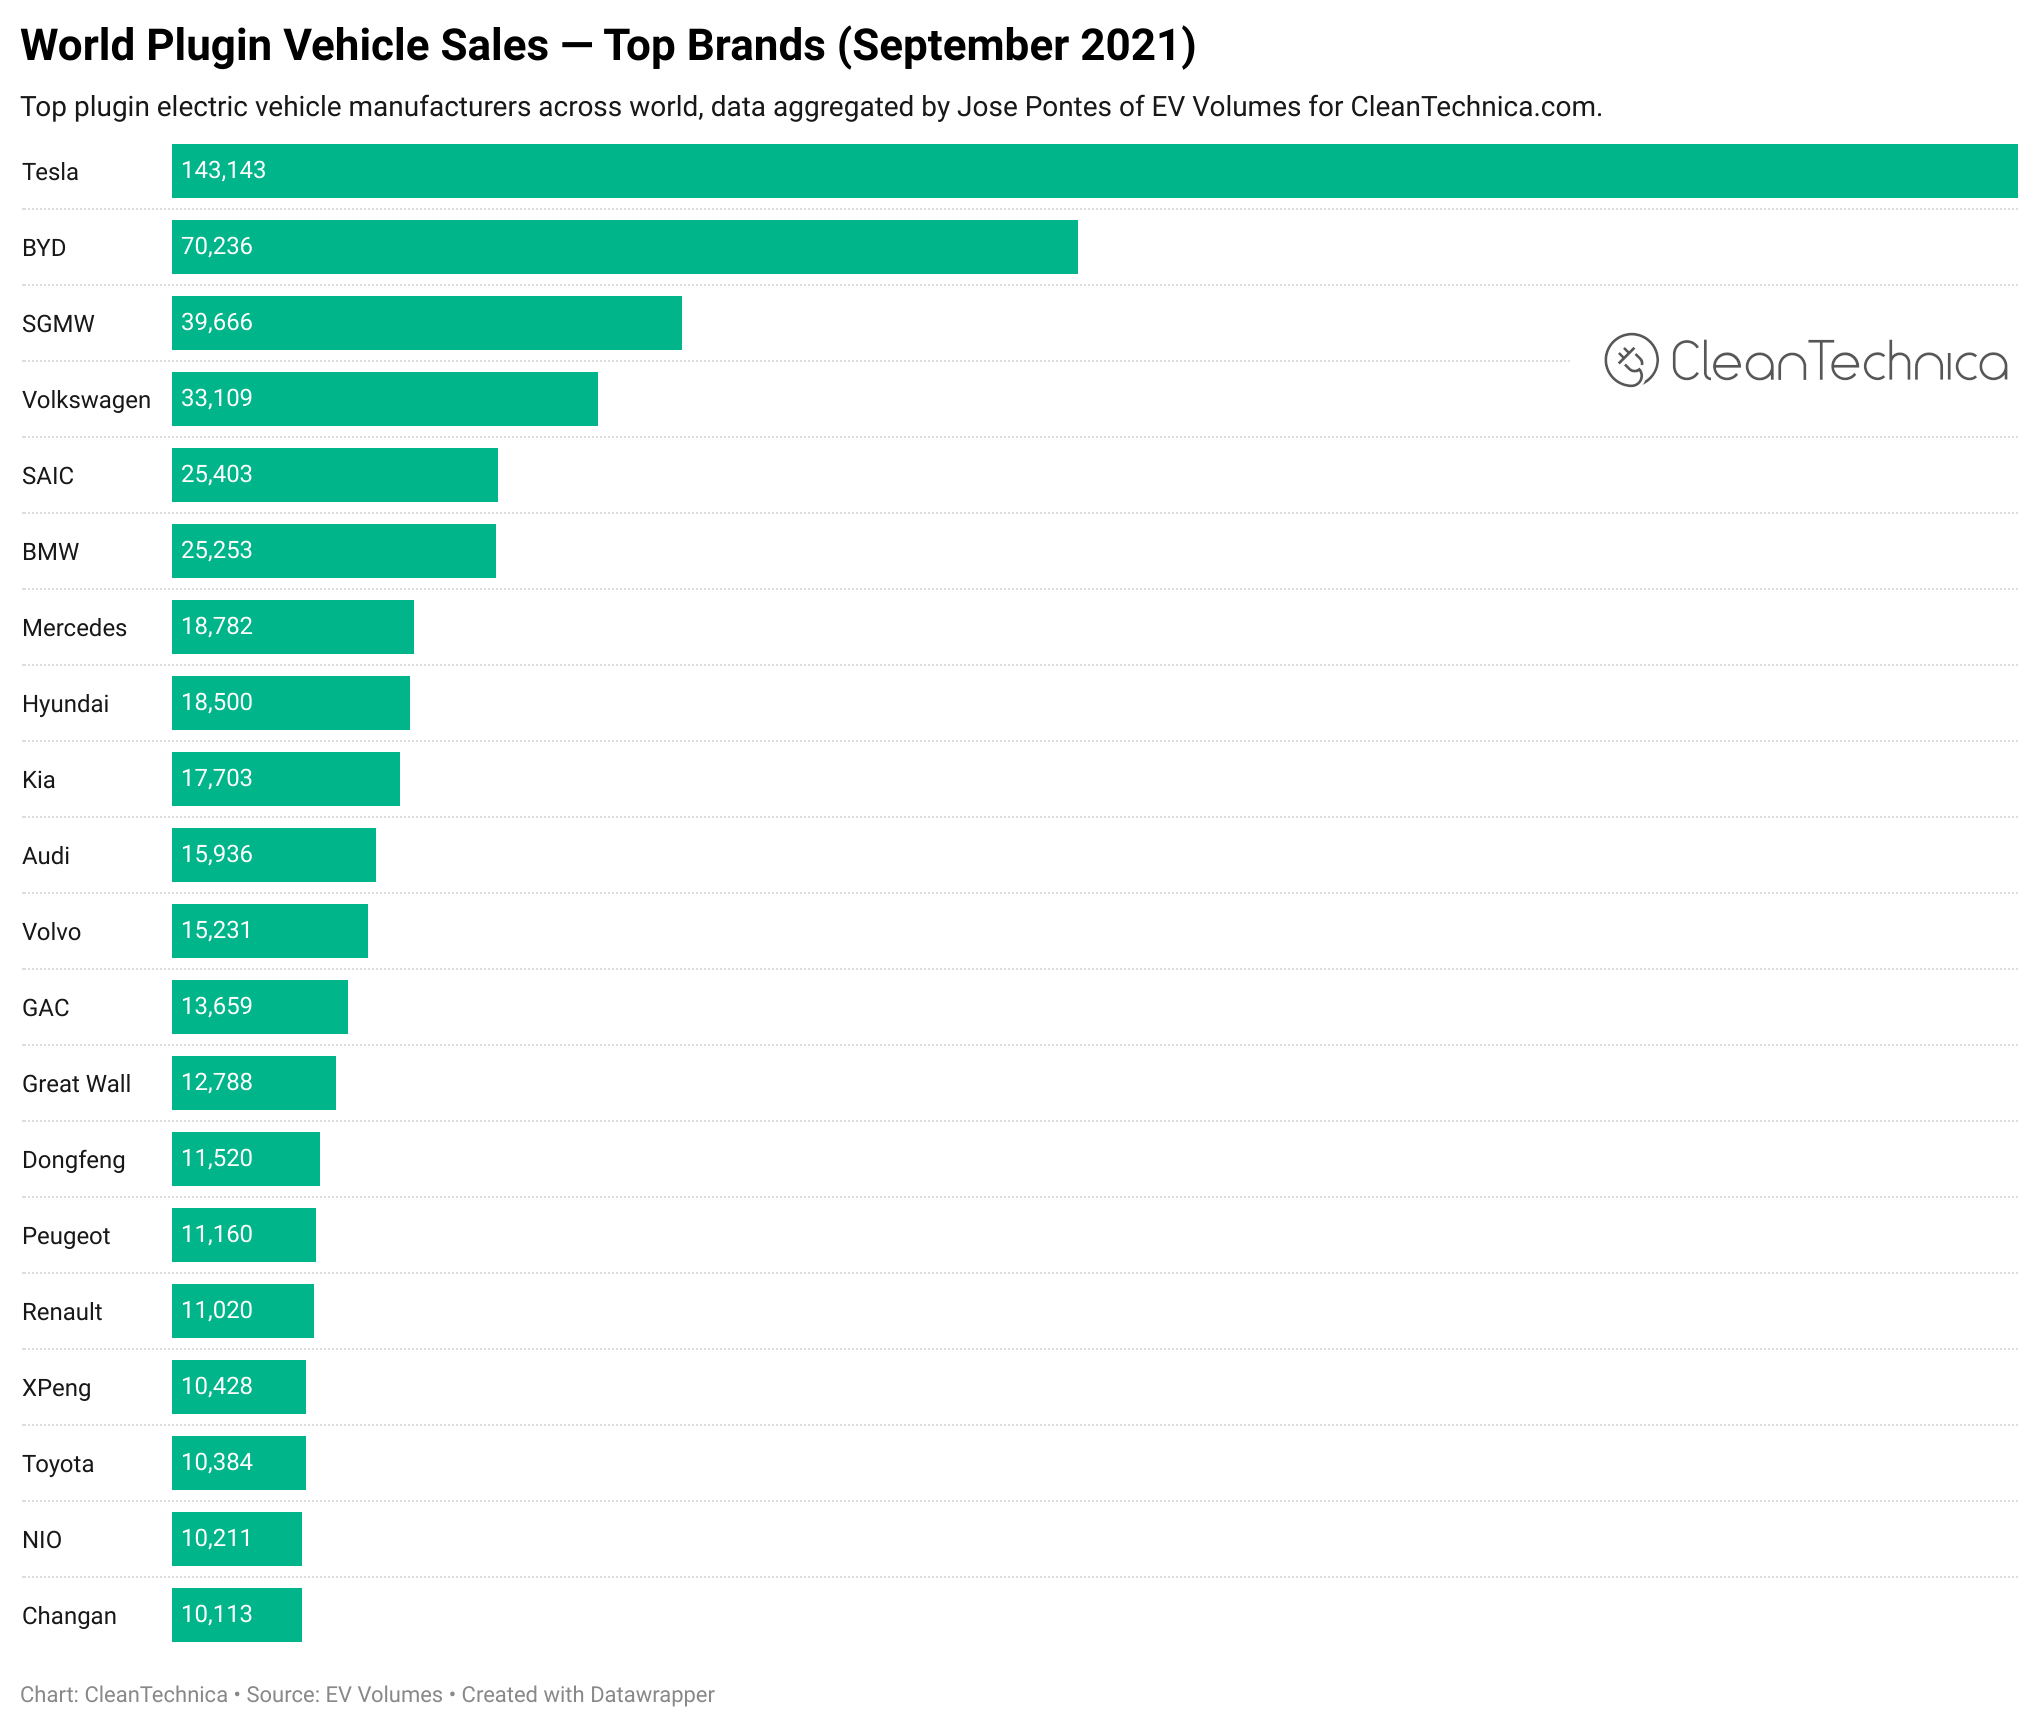Click the GAC bar showing 13,659

(259, 1007)
